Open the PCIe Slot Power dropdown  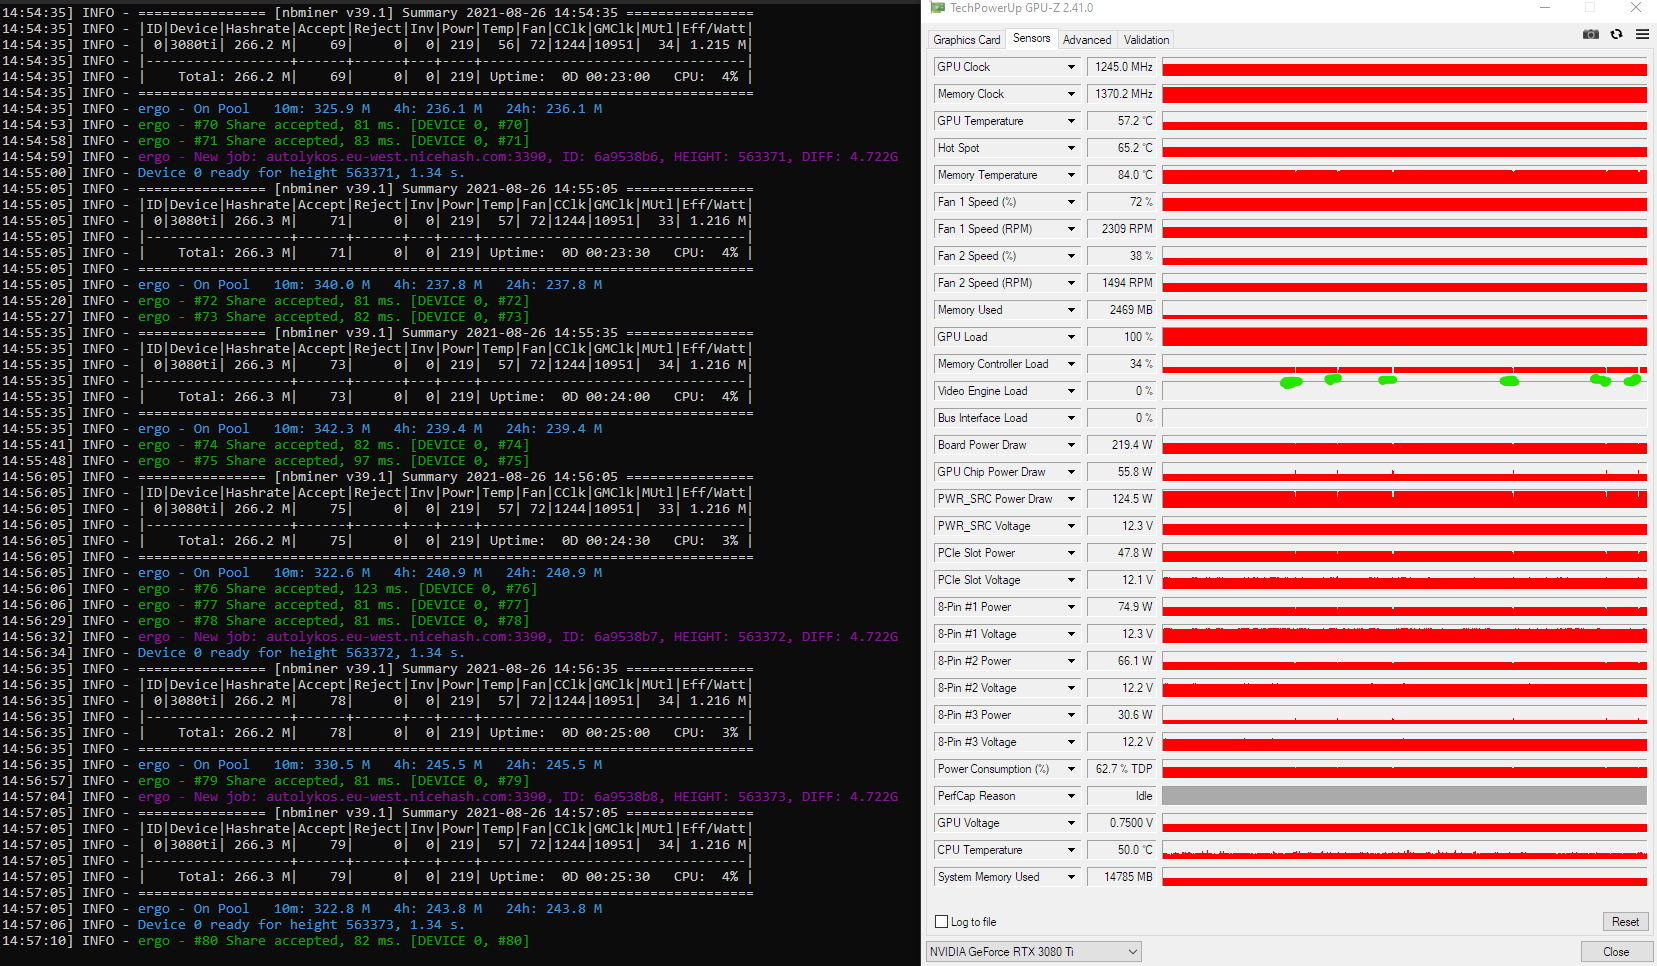coord(1071,553)
